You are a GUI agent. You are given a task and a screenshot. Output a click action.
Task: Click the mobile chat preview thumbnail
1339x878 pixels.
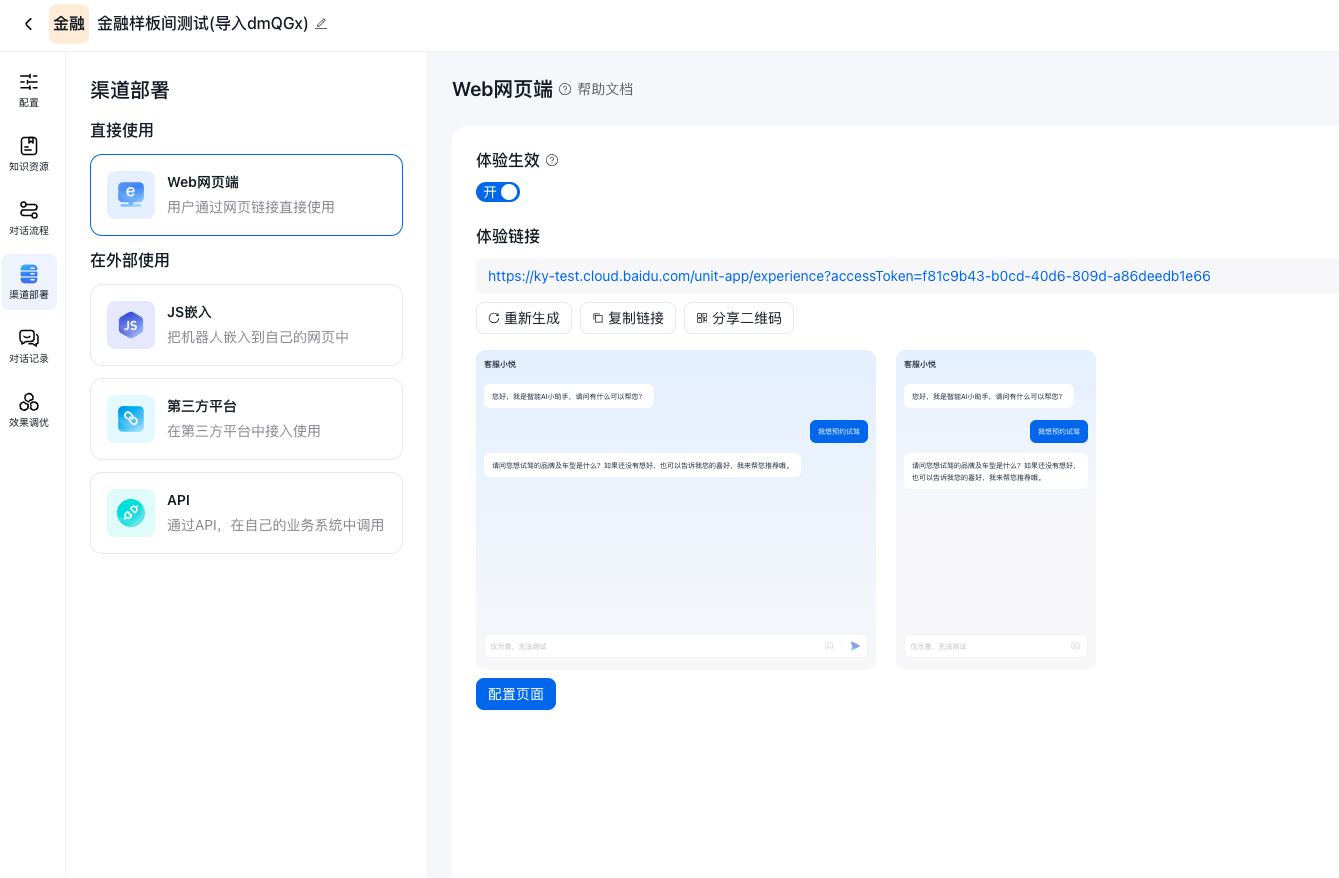996,510
